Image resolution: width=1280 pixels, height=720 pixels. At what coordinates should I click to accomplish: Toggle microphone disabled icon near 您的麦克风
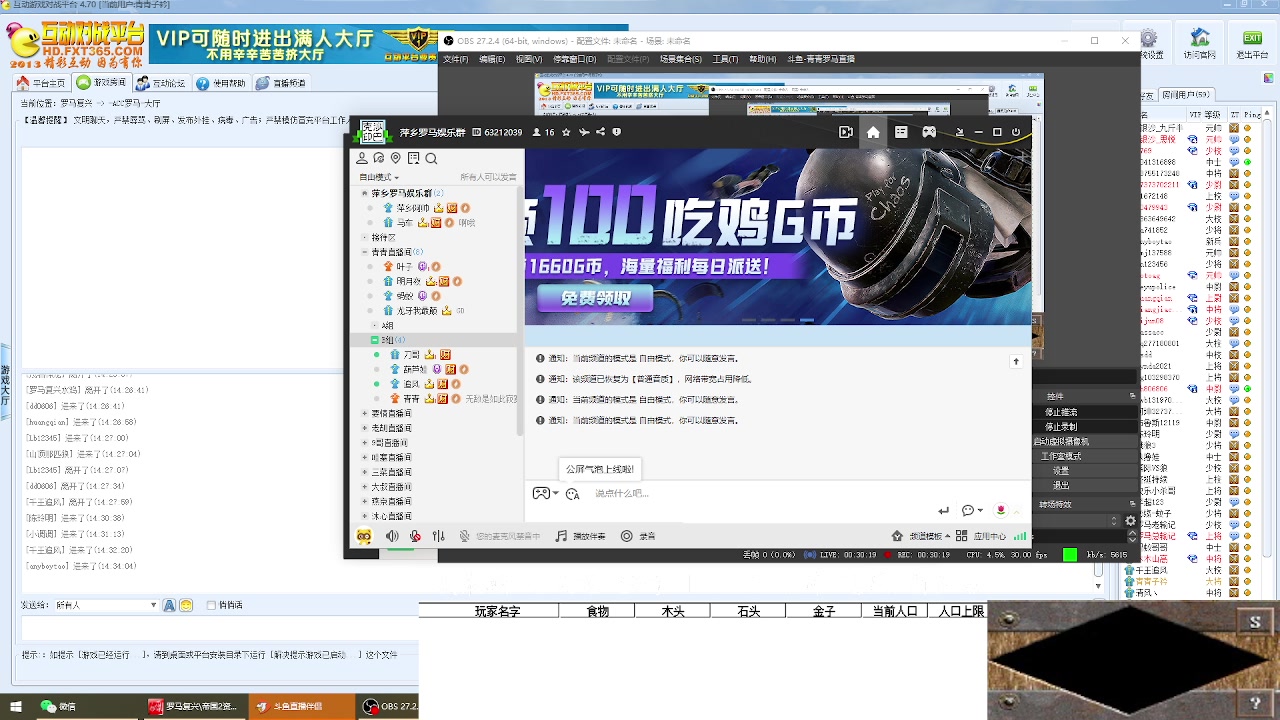pos(464,536)
